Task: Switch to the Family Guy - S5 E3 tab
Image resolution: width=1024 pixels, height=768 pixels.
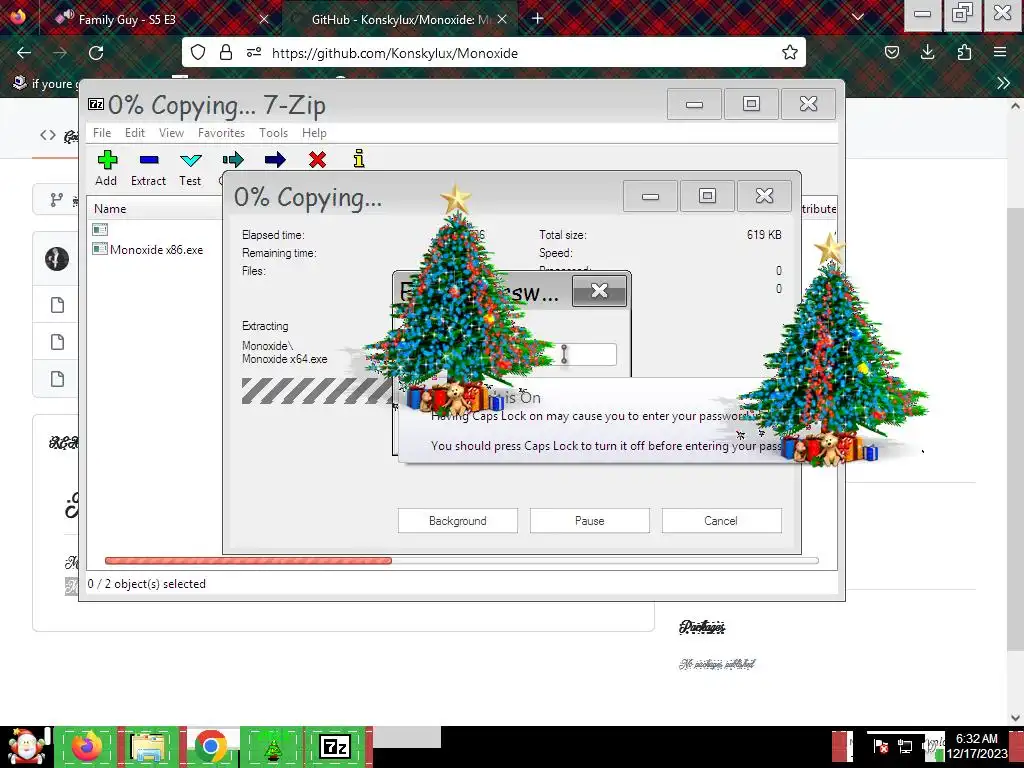Action: coord(160,19)
